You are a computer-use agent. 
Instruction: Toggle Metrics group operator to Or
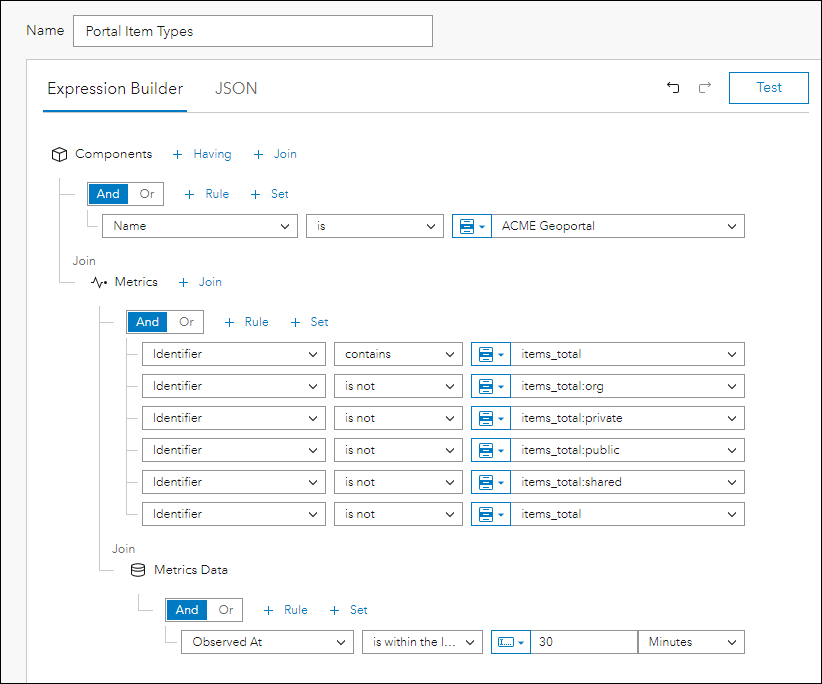[186, 322]
